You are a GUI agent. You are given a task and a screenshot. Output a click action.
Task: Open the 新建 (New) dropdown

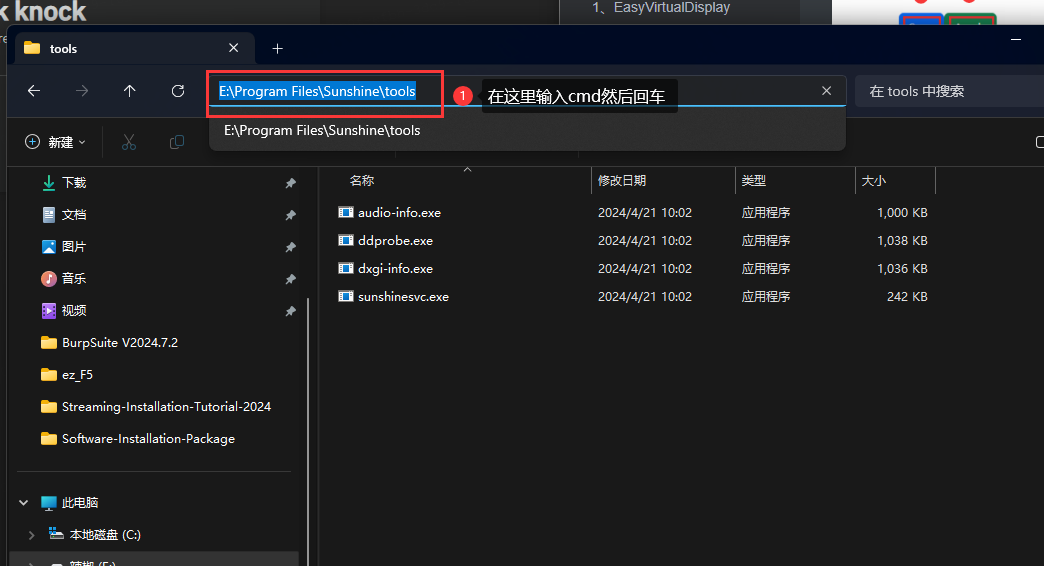coord(55,142)
